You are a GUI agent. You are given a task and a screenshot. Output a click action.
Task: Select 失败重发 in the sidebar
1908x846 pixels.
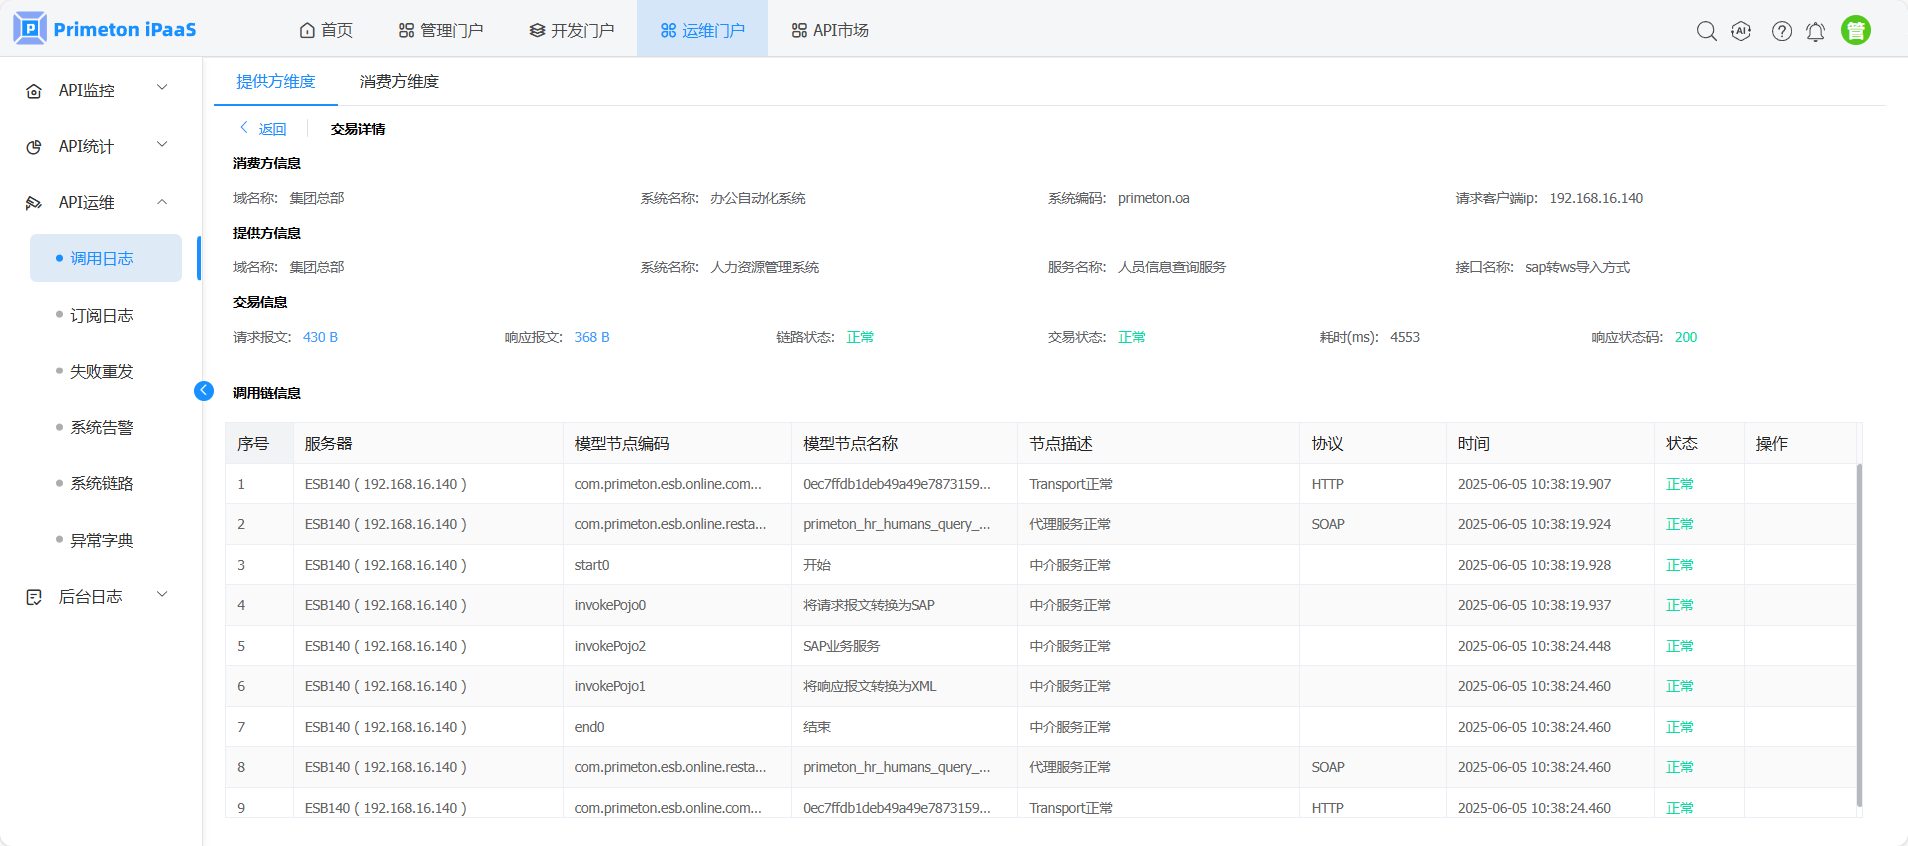[x=101, y=371]
